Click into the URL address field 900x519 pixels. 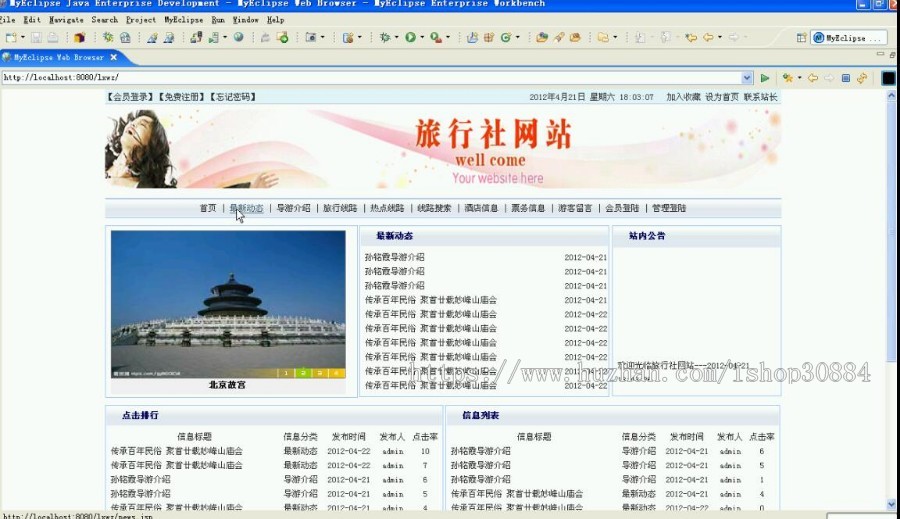pos(371,78)
